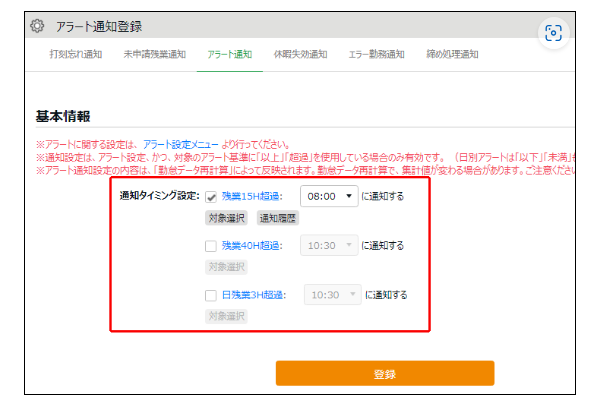
Task: Tick the 日残業3H超過 checkbox
Action: pyautogui.click(x=211, y=295)
